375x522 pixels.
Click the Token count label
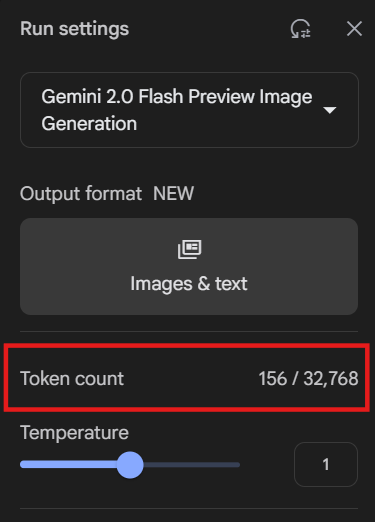pos(72,379)
